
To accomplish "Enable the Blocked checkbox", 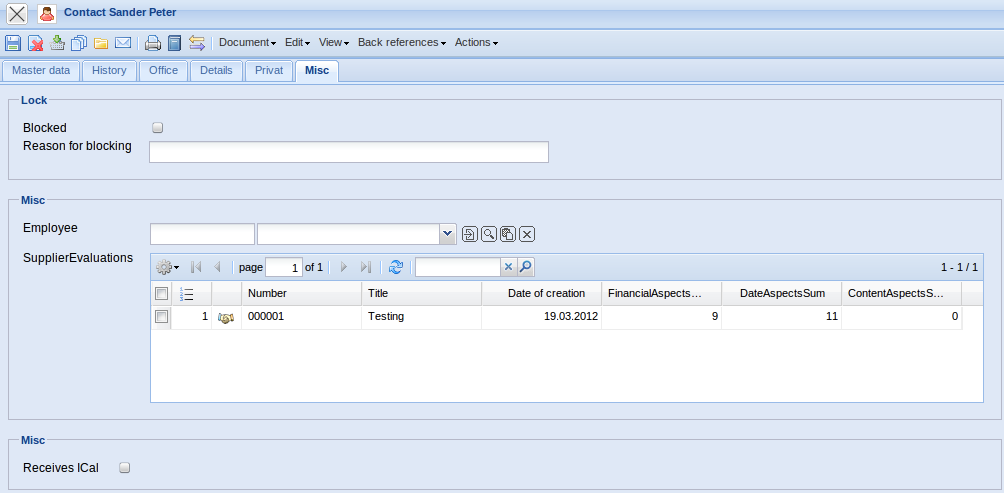I will point(157,128).
